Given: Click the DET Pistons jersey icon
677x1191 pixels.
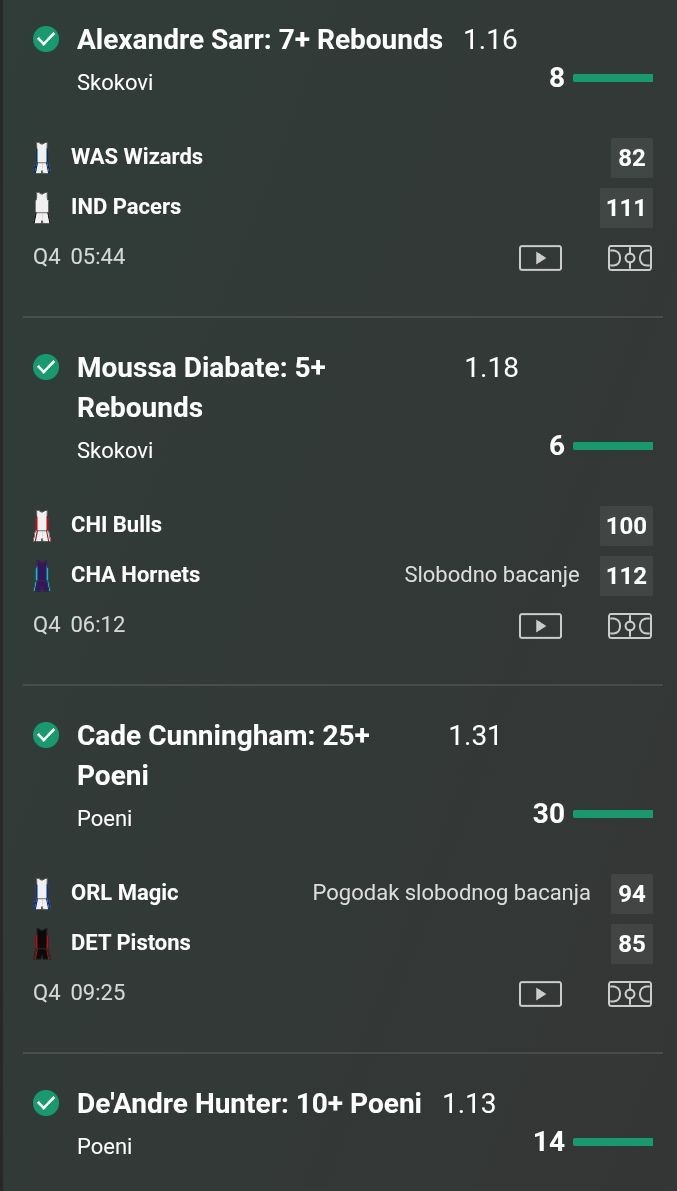Looking at the screenshot, I should click(42, 943).
